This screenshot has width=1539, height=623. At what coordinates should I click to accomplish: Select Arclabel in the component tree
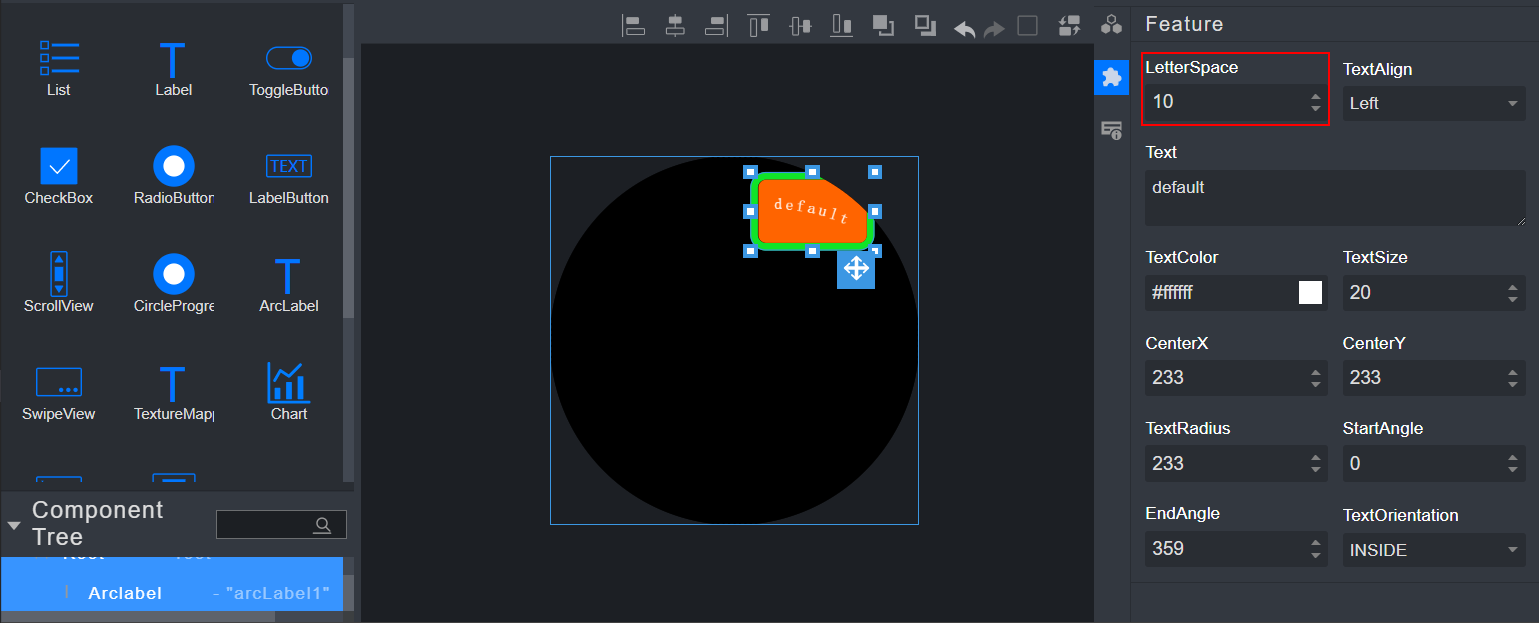pyautogui.click(x=125, y=593)
